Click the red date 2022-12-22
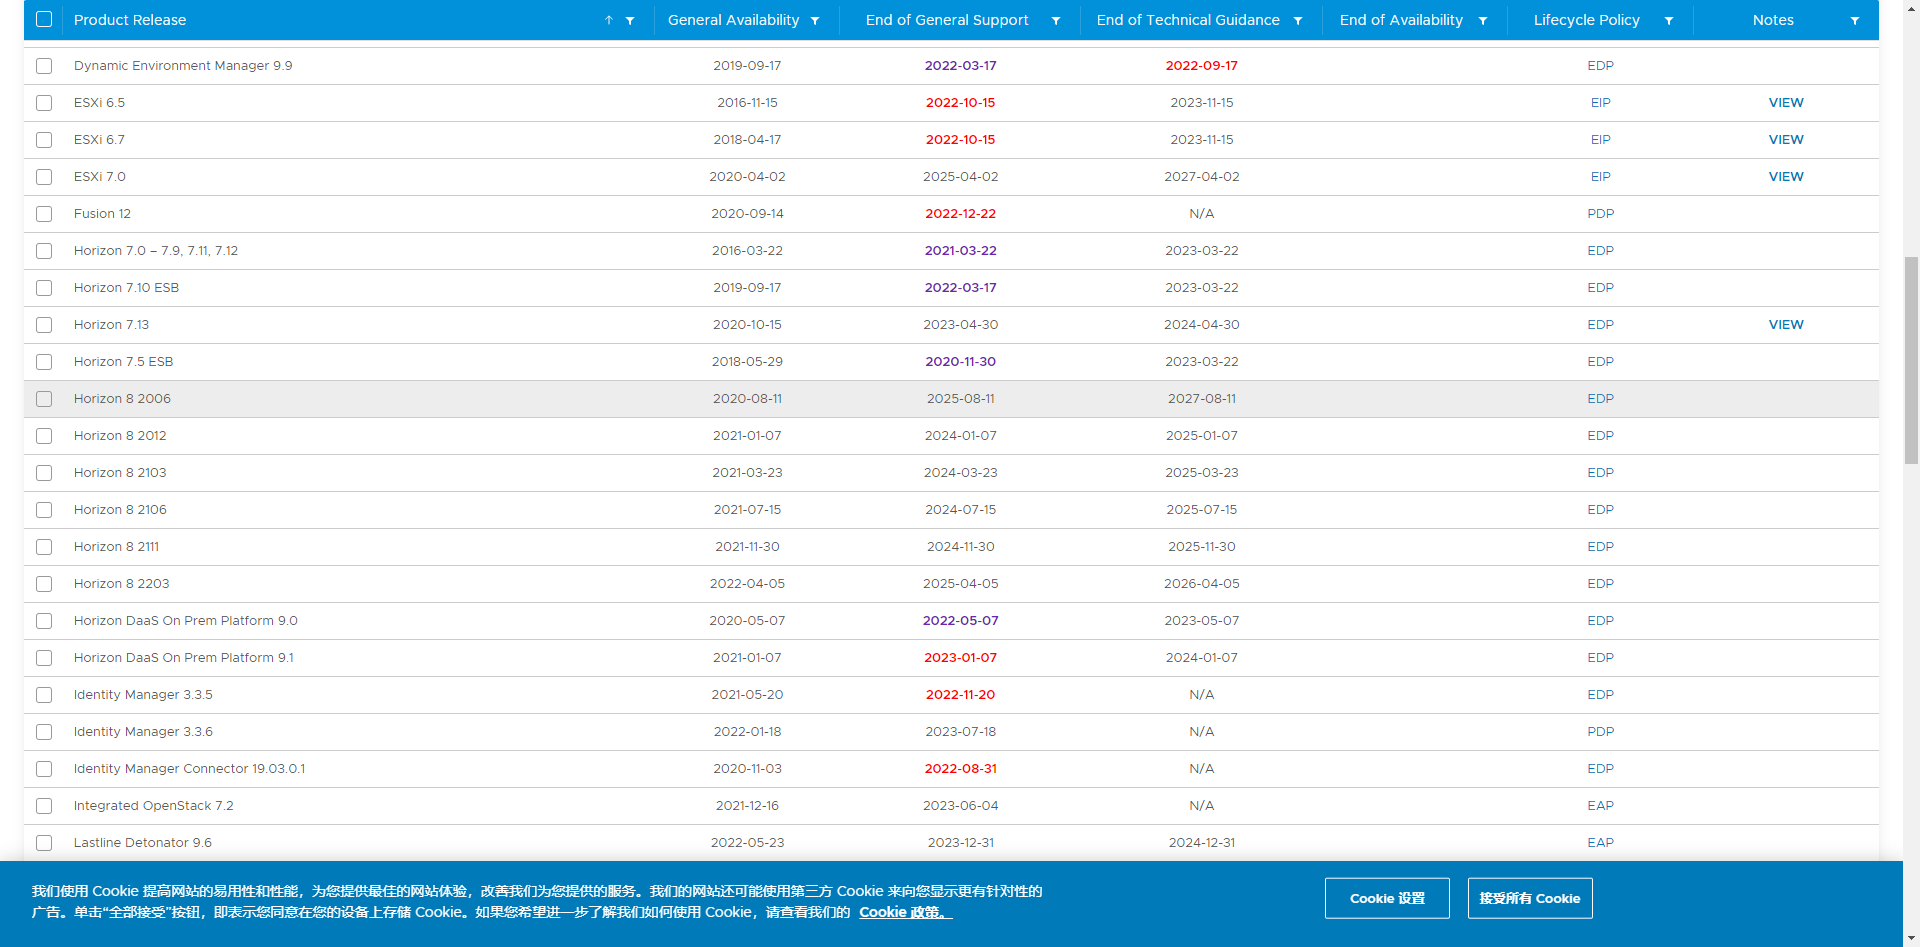Viewport: 1920px width, 947px height. [961, 214]
